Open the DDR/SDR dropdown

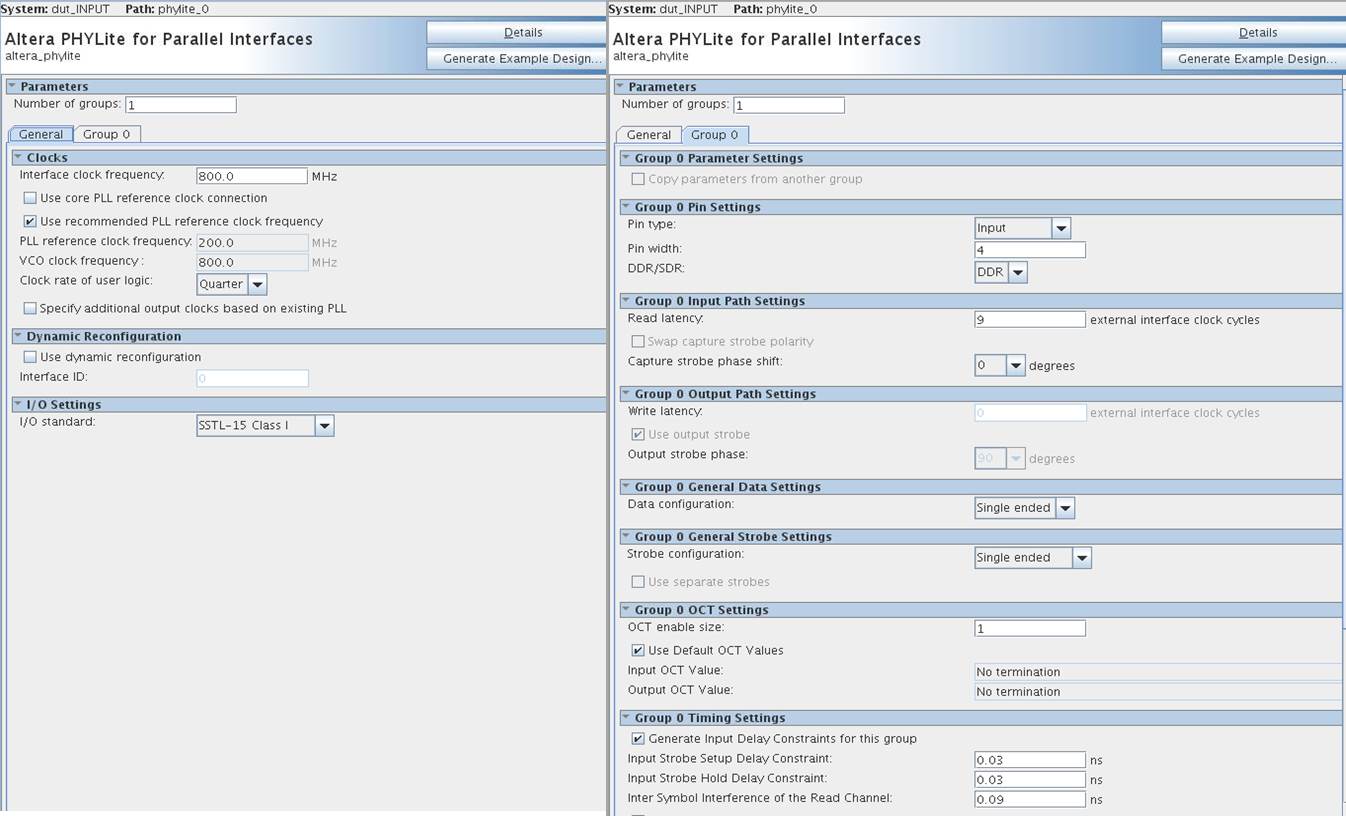coord(1001,272)
